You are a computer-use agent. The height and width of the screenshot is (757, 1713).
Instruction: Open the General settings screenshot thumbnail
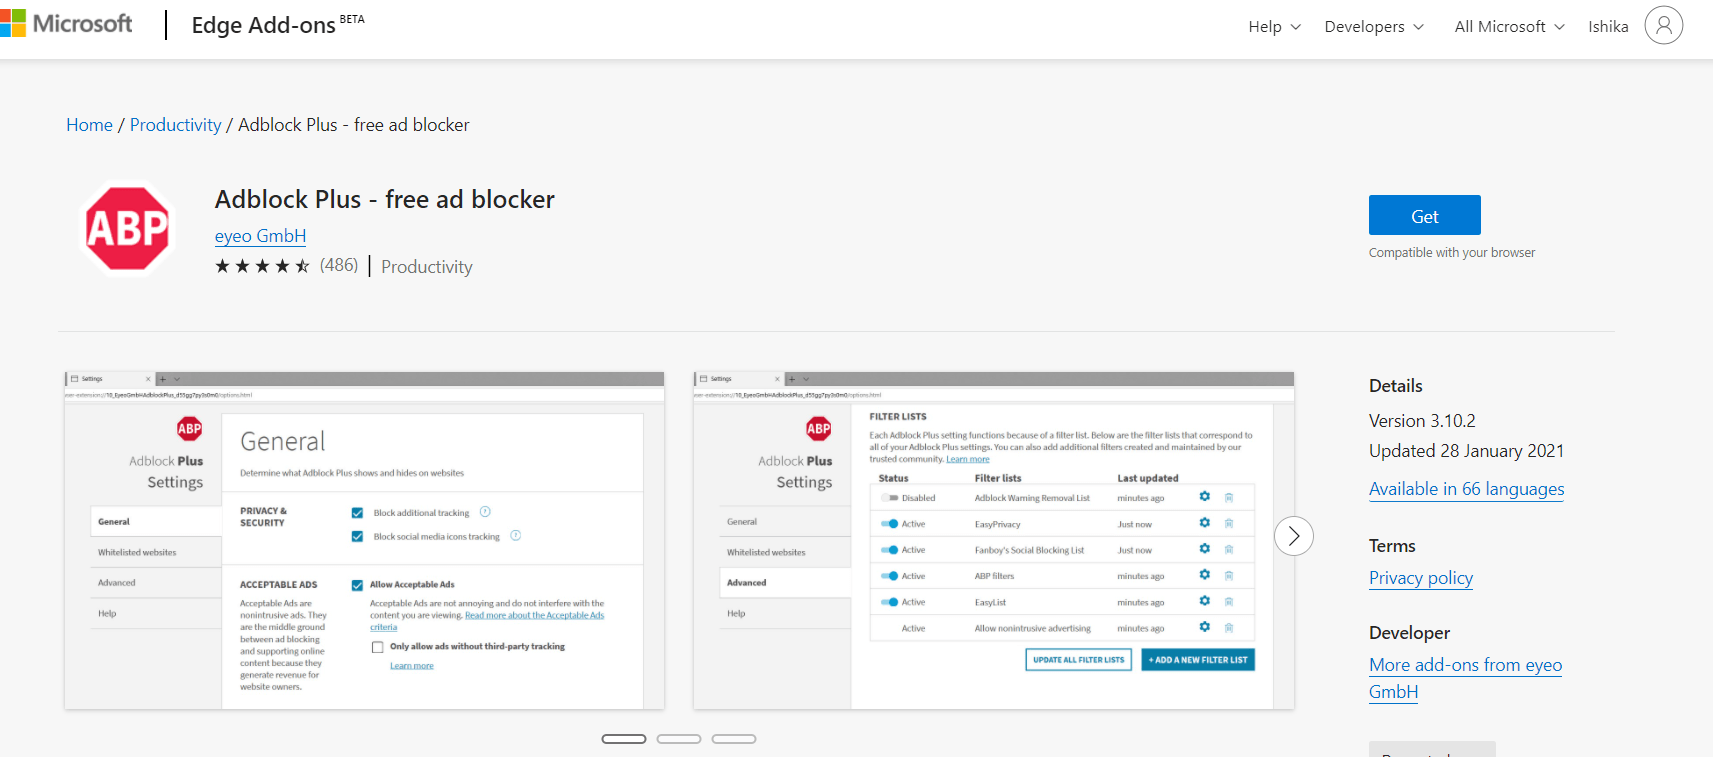click(365, 541)
